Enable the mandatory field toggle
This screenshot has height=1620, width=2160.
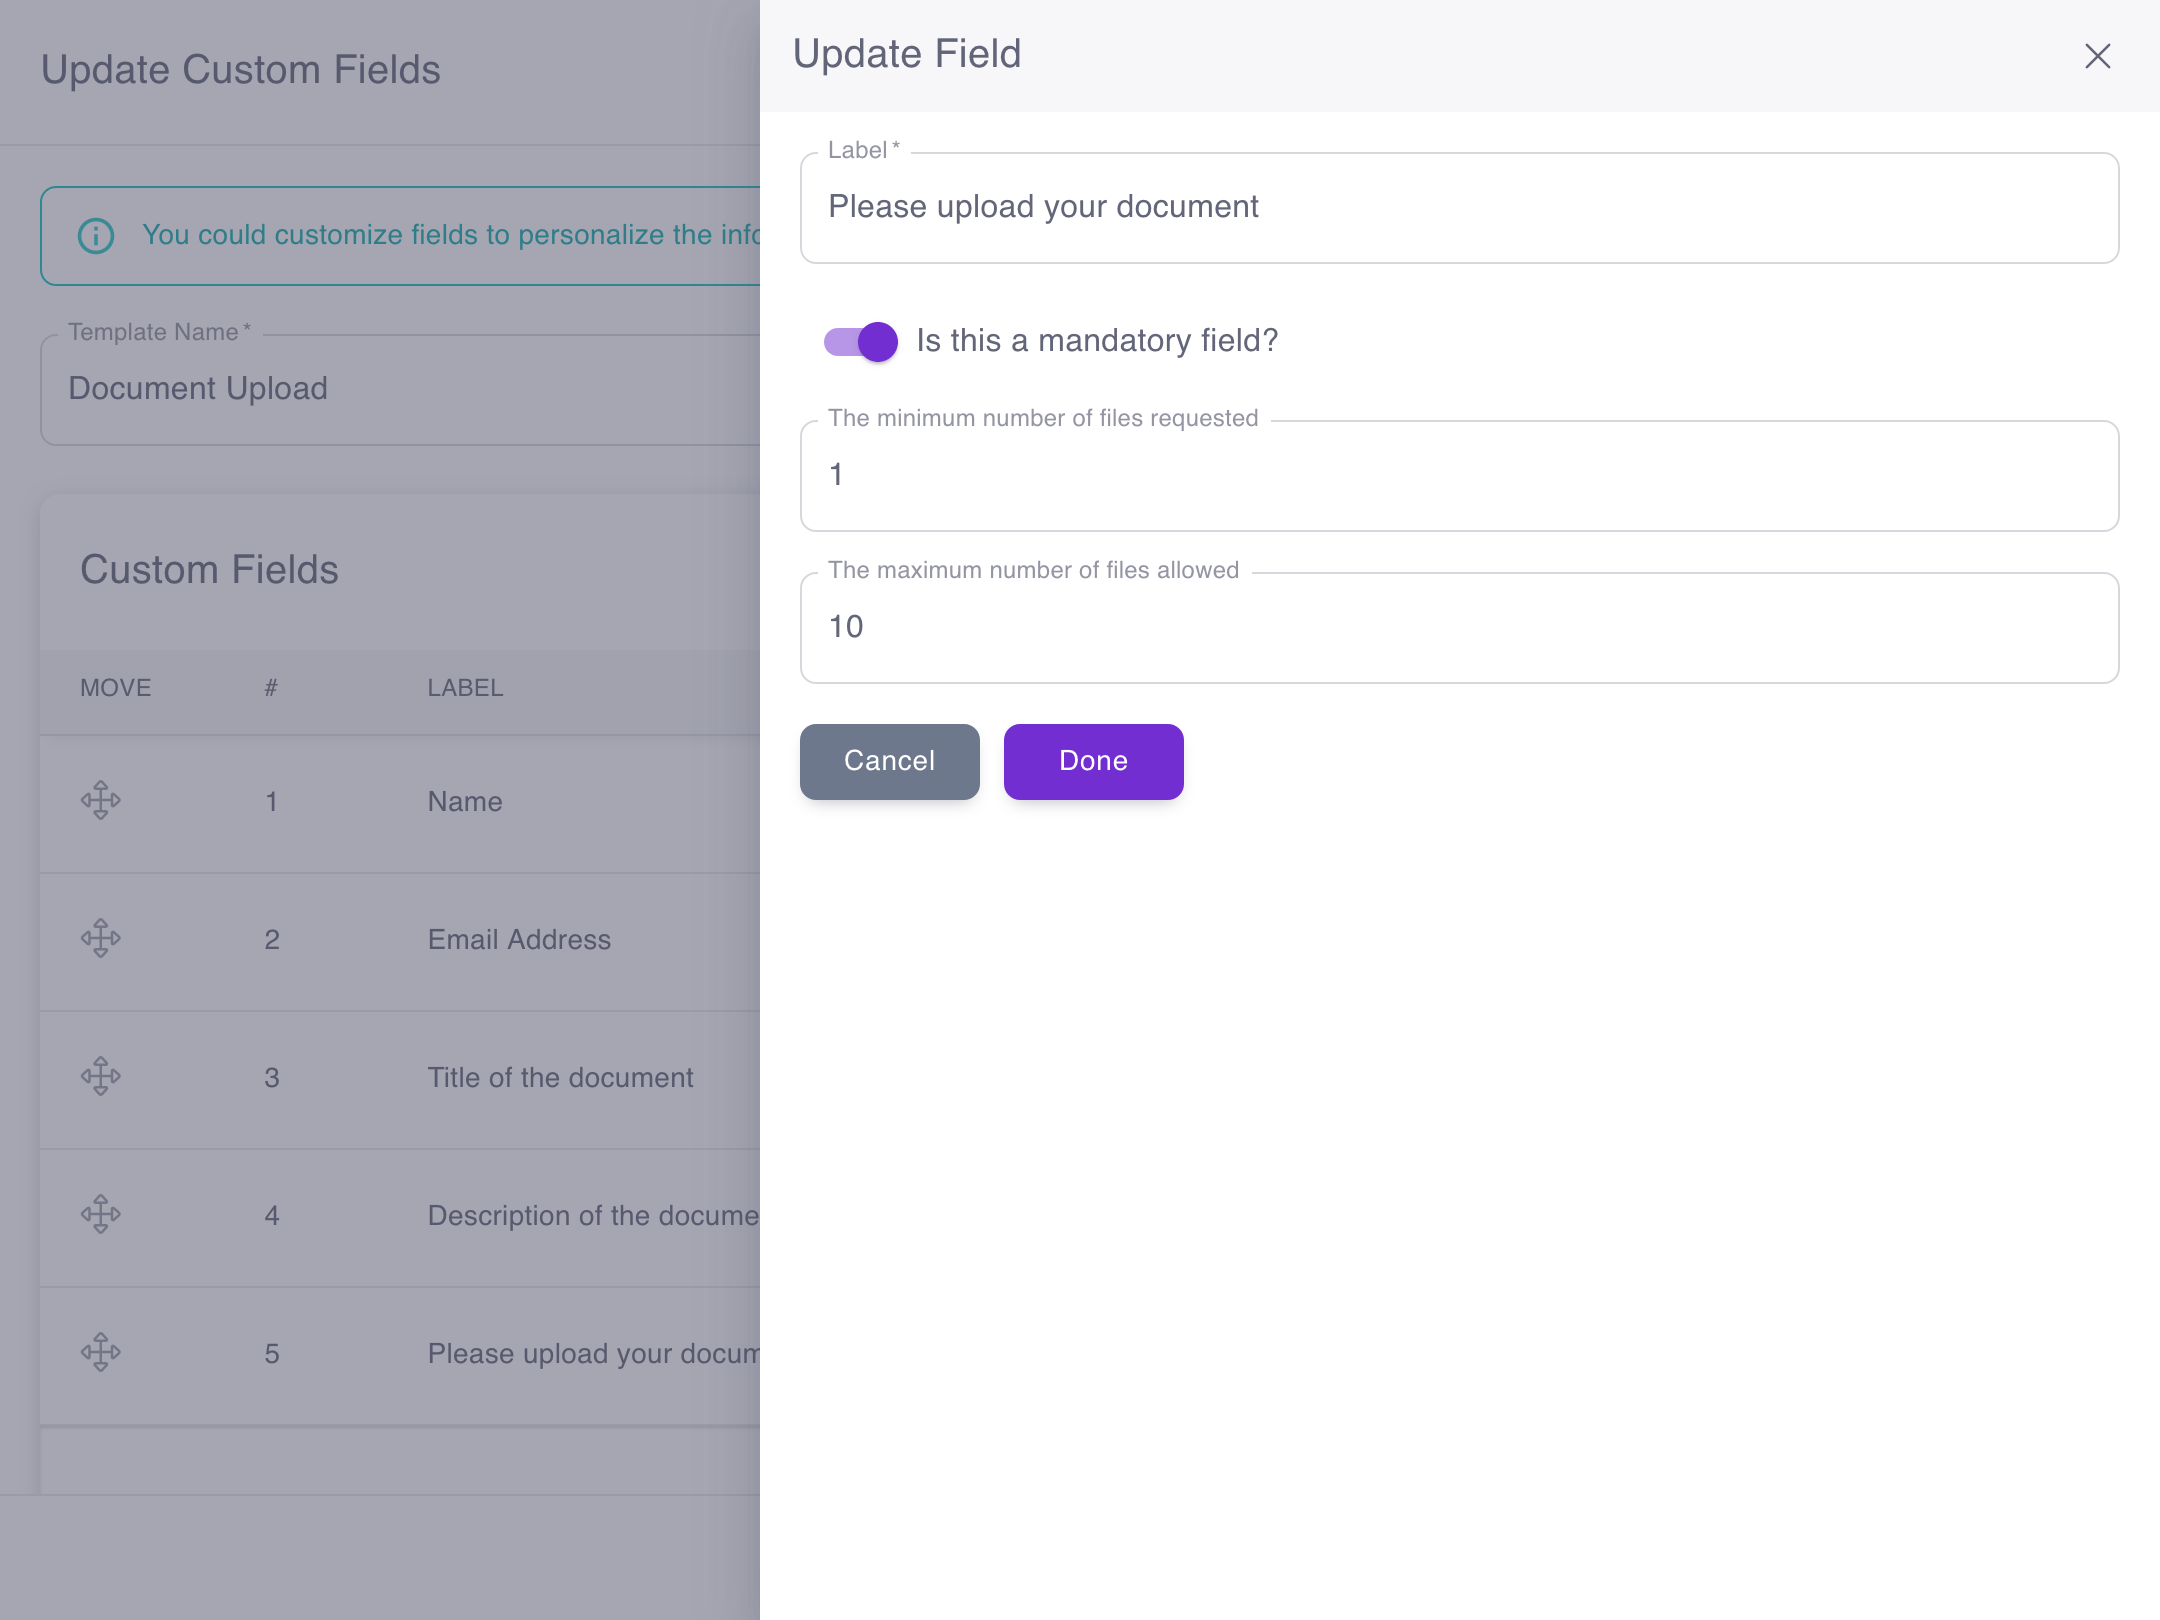(x=858, y=341)
